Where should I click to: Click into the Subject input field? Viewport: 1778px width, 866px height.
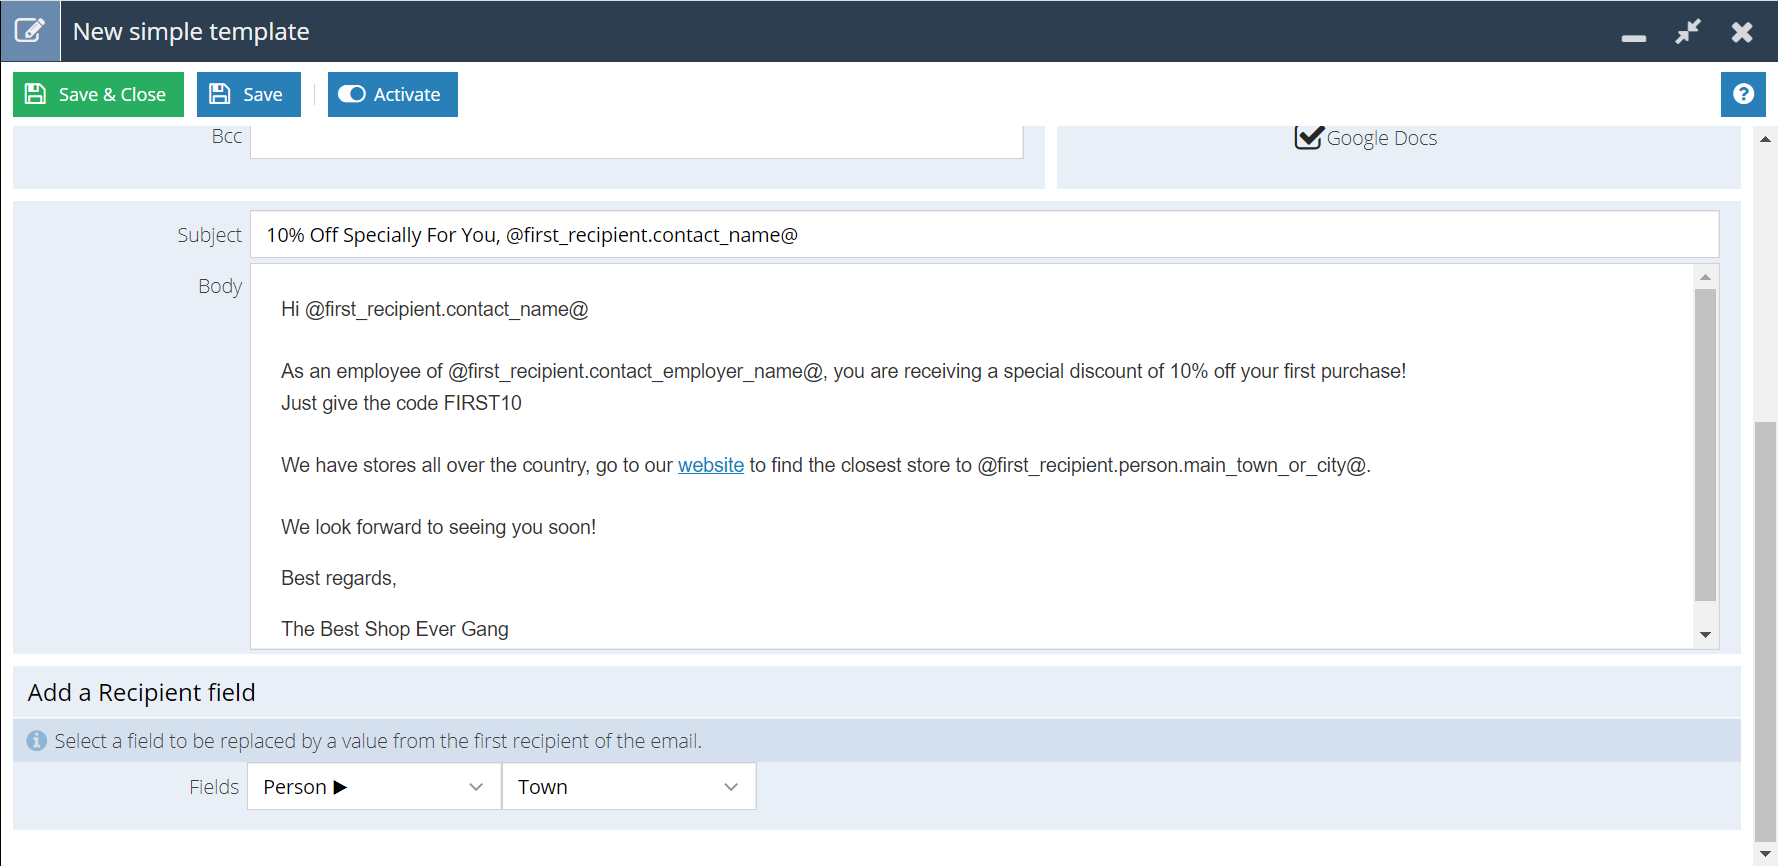tap(984, 234)
